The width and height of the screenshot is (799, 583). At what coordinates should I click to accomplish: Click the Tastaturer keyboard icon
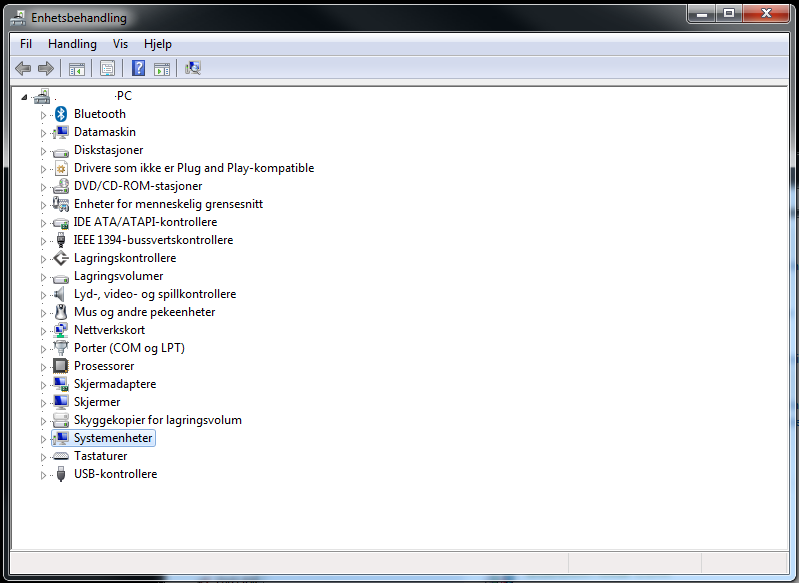coord(61,456)
